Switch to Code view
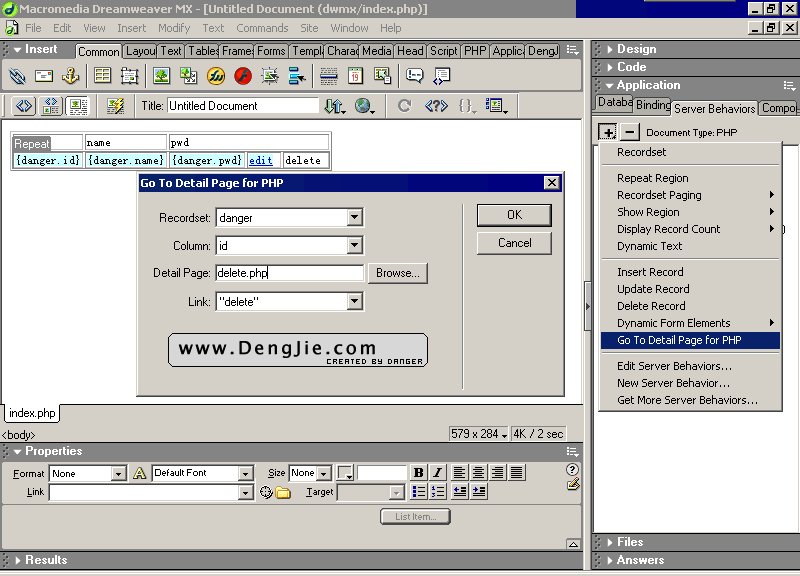The height and width of the screenshot is (576, 800). click(x=23, y=106)
